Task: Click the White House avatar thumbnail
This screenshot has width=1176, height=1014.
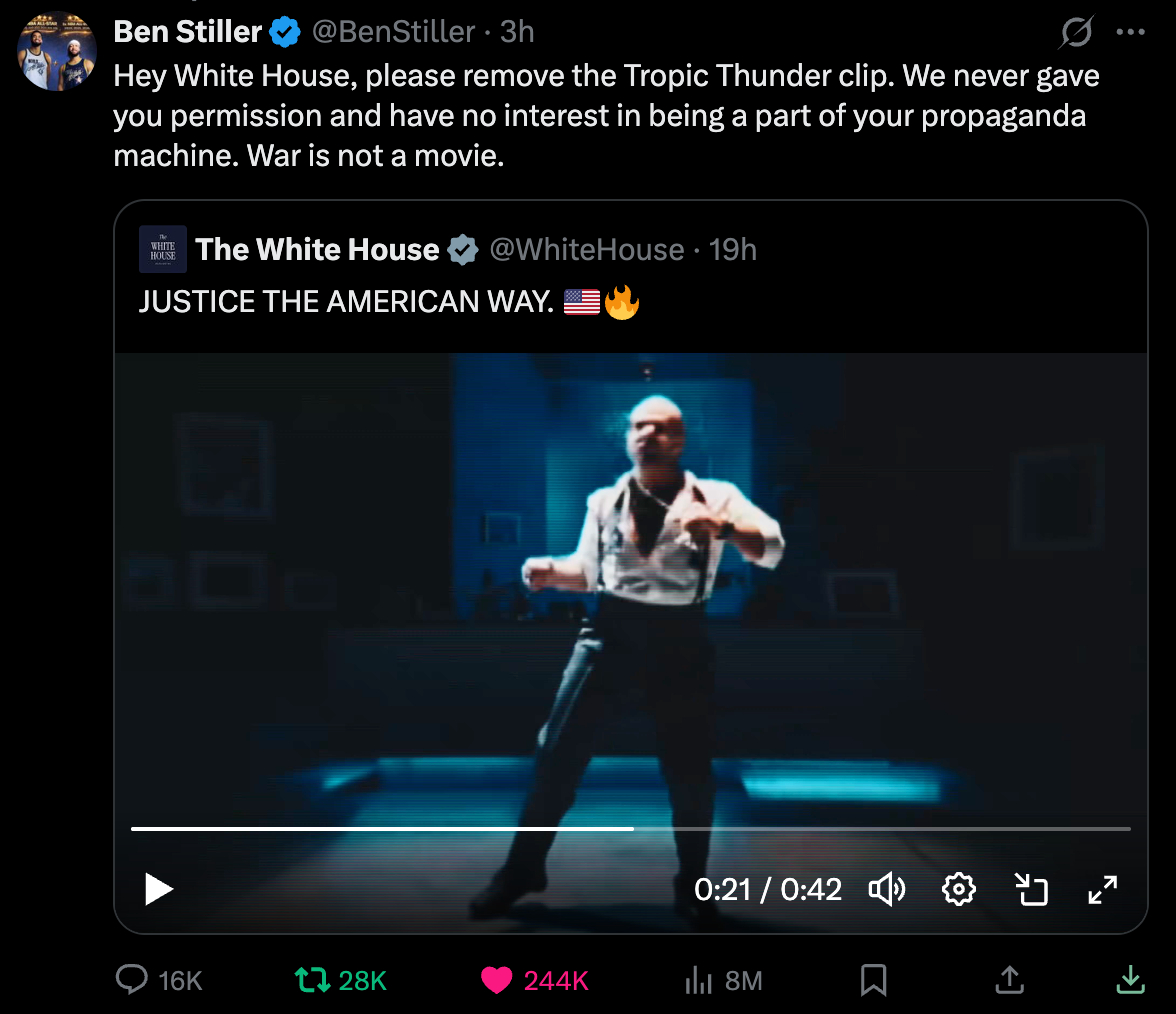Action: coord(163,249)
